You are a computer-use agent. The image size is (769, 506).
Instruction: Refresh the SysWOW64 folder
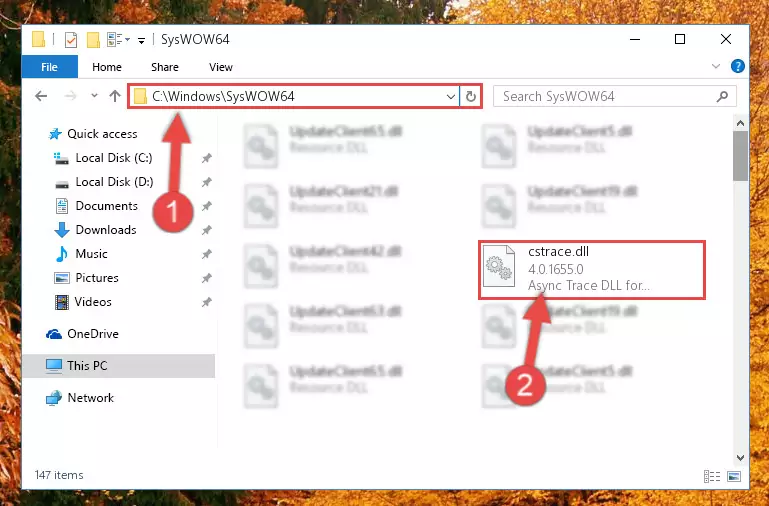(x=471, y=97)
